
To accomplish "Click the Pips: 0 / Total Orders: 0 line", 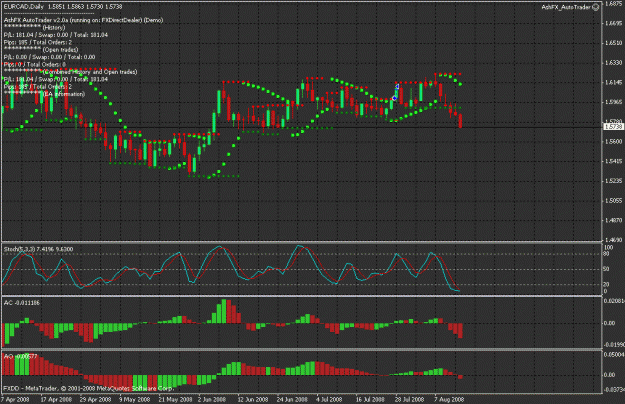I will [35, 64].
